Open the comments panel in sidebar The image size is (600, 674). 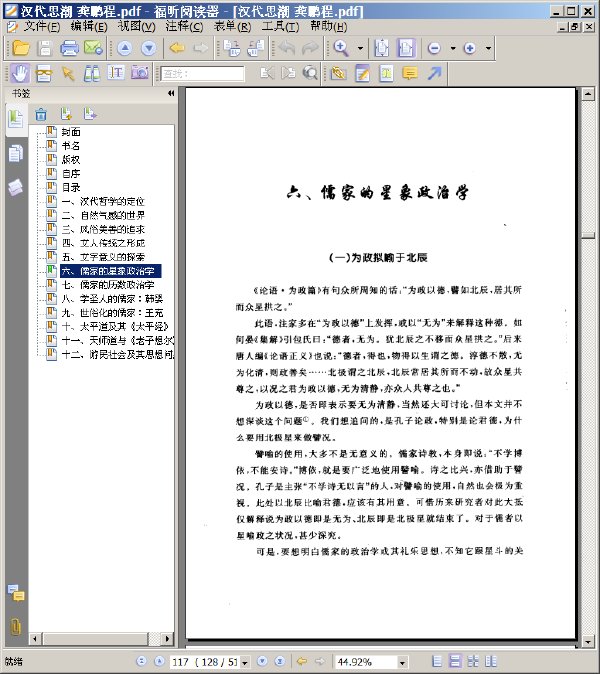[x=16, y=593]
